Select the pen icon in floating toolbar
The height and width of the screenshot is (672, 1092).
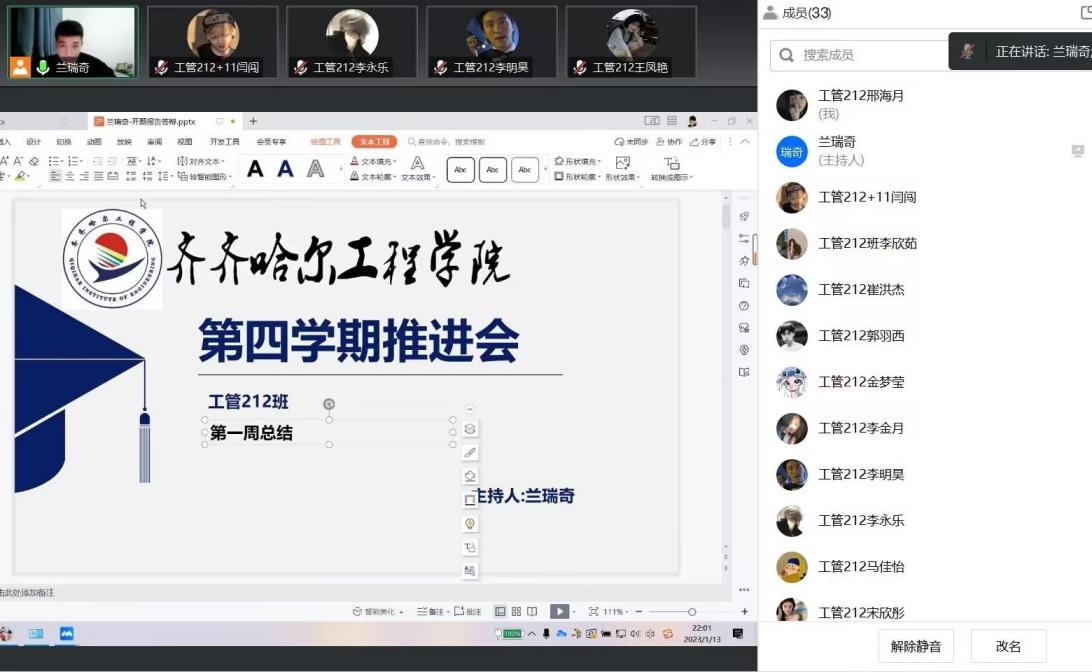point(470,453)
